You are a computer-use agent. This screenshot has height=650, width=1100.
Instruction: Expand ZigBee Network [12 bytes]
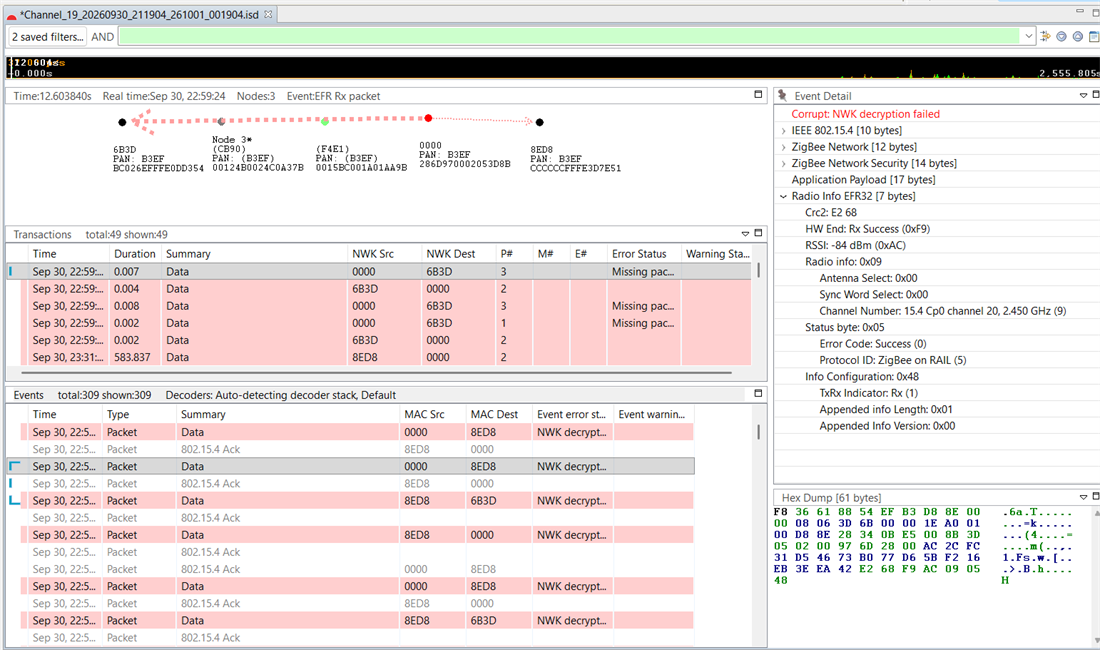[x=784, y=147]
